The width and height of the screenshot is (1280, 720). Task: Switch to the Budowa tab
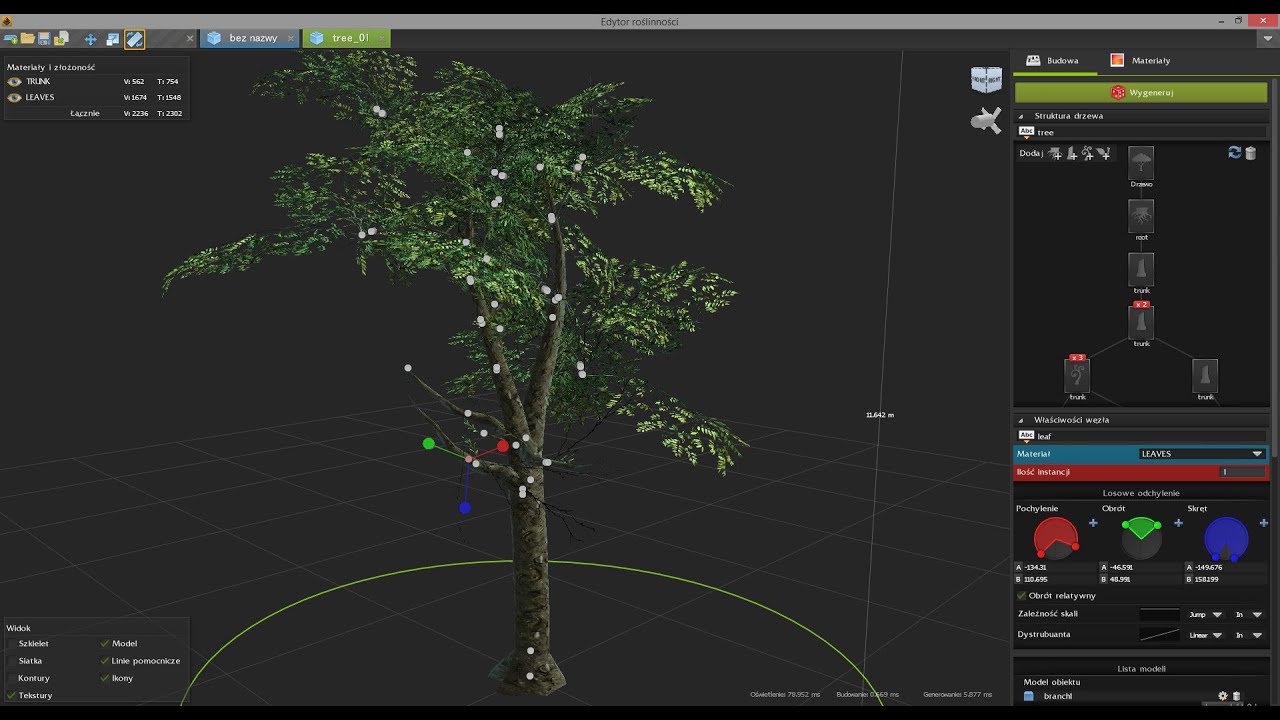(x=1053, y=60)
